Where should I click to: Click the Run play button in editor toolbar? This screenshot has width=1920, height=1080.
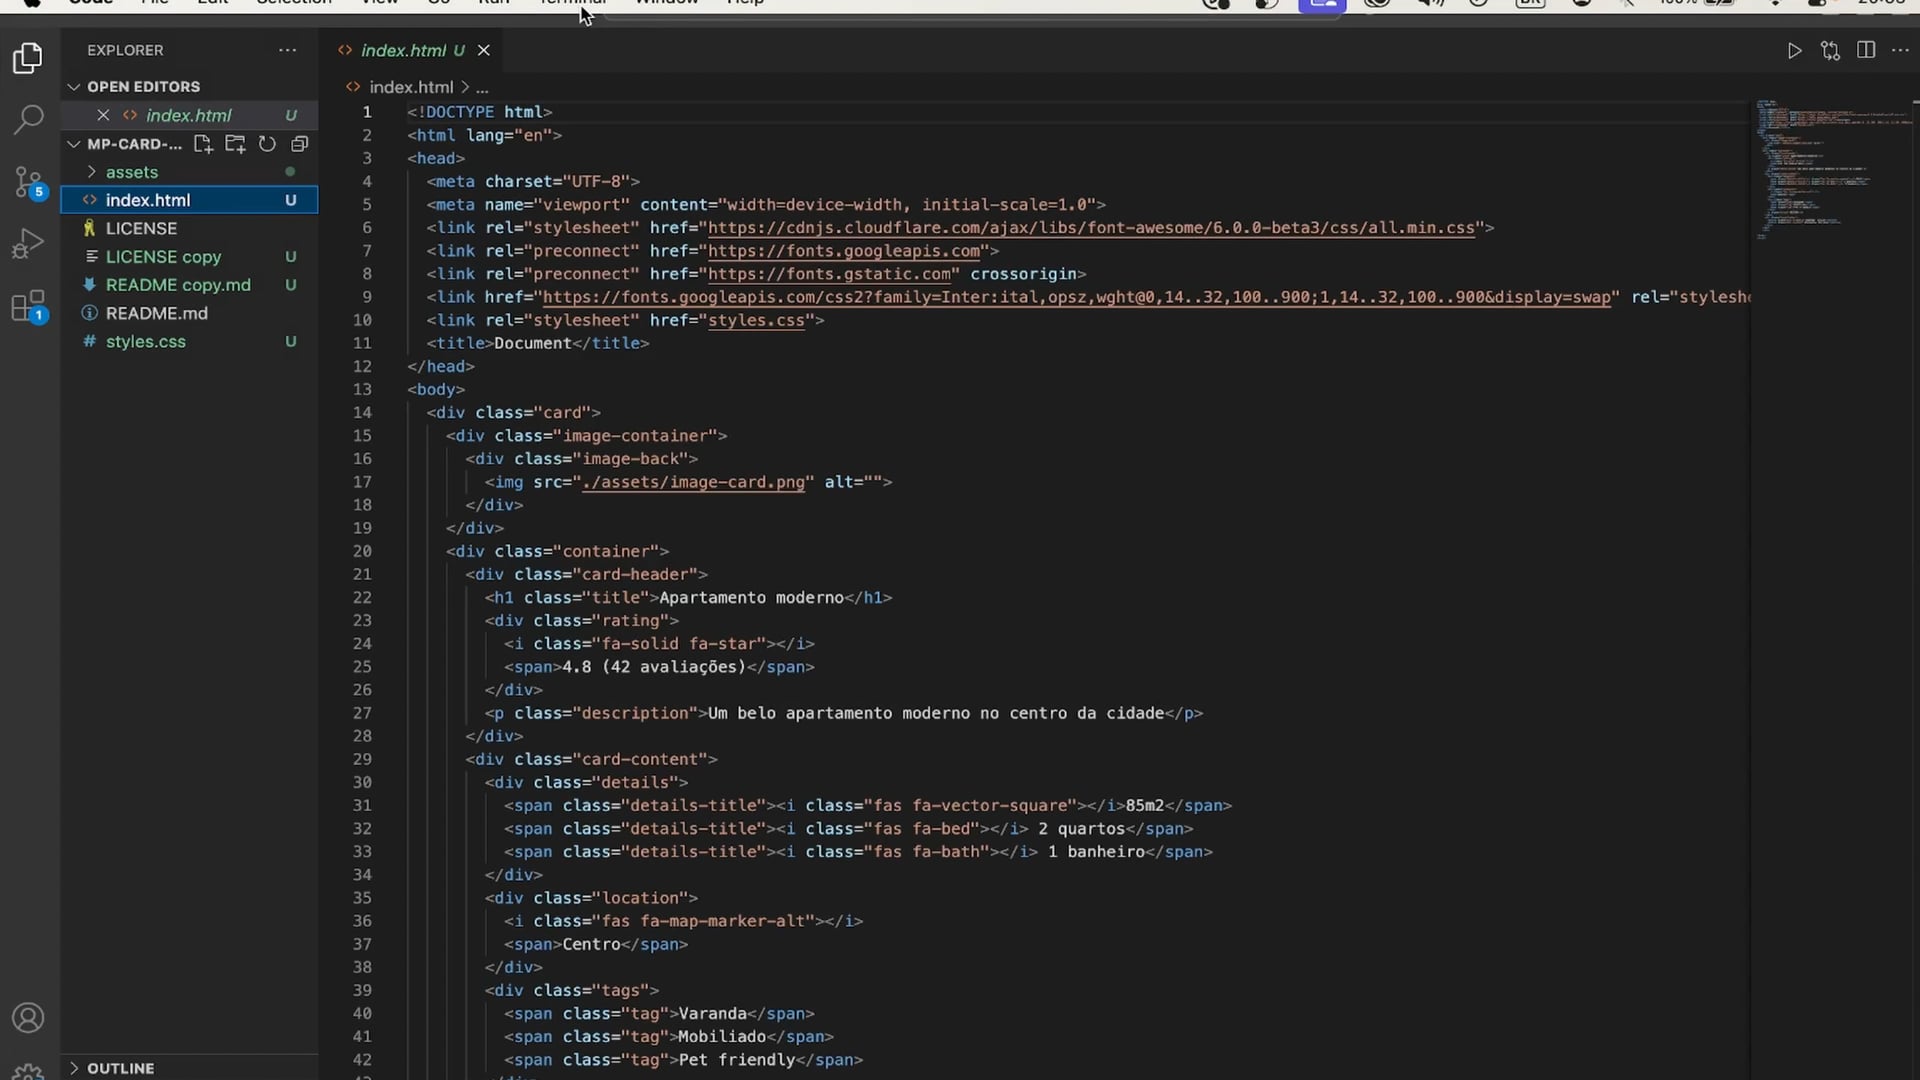(x=1794, y=51)
